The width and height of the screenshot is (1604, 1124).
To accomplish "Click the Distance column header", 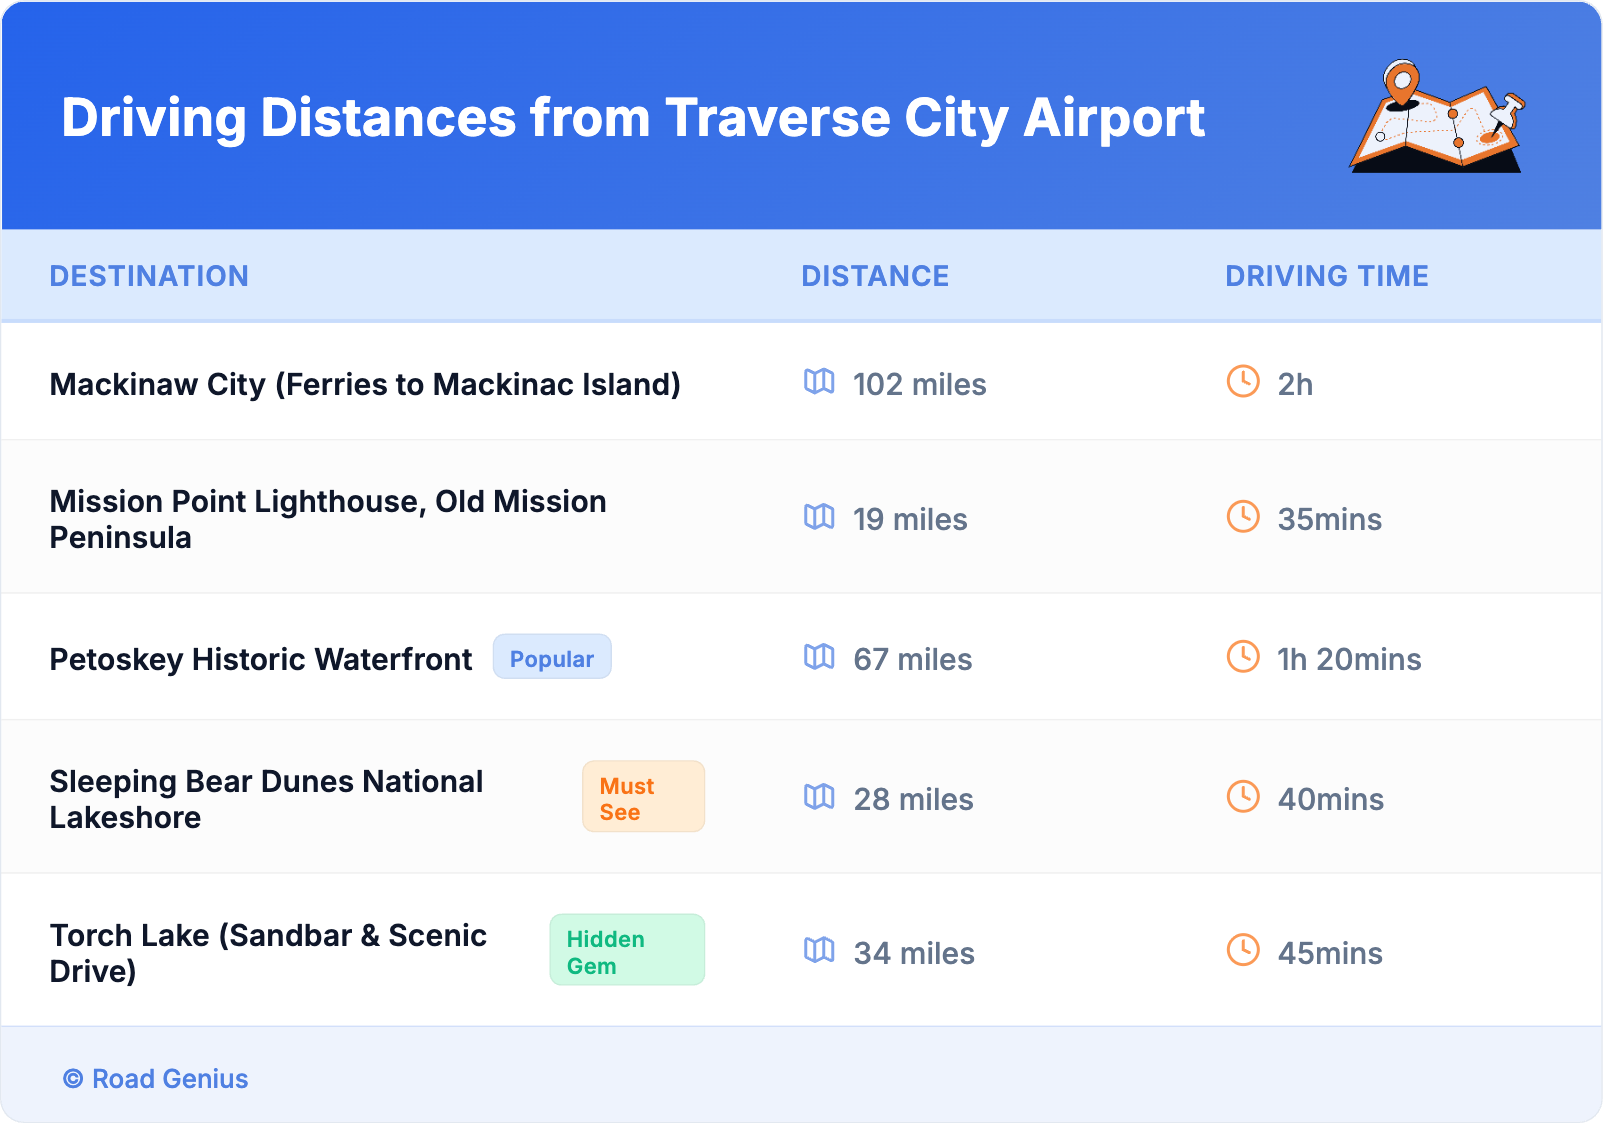I will [x=875, y=276].
